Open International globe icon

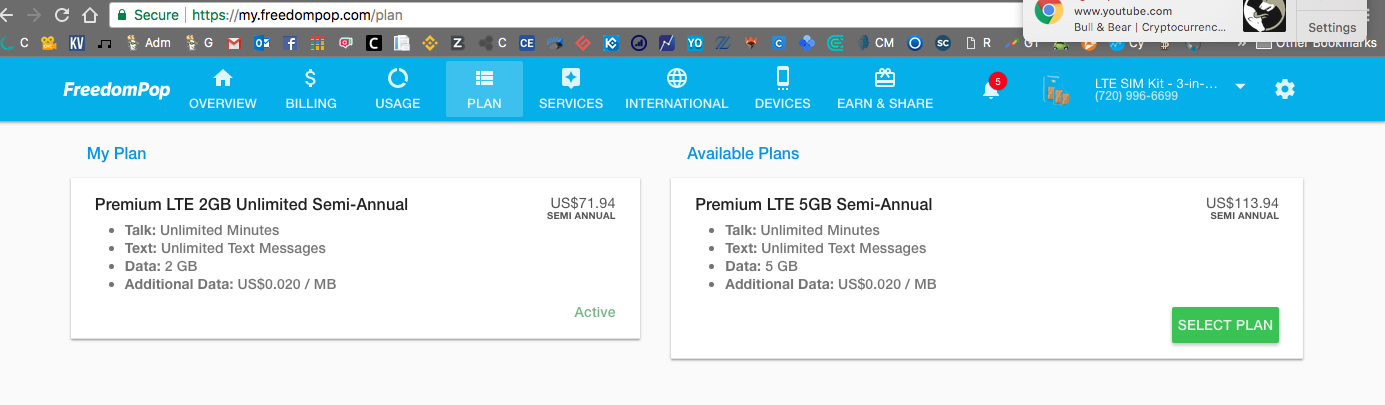coord(677,78)
